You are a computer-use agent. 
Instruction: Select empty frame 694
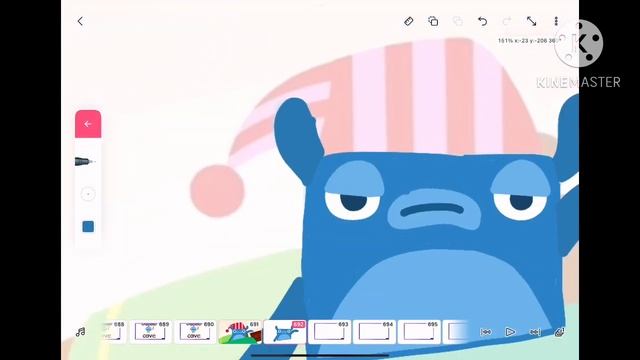click(x=374, y=331)
